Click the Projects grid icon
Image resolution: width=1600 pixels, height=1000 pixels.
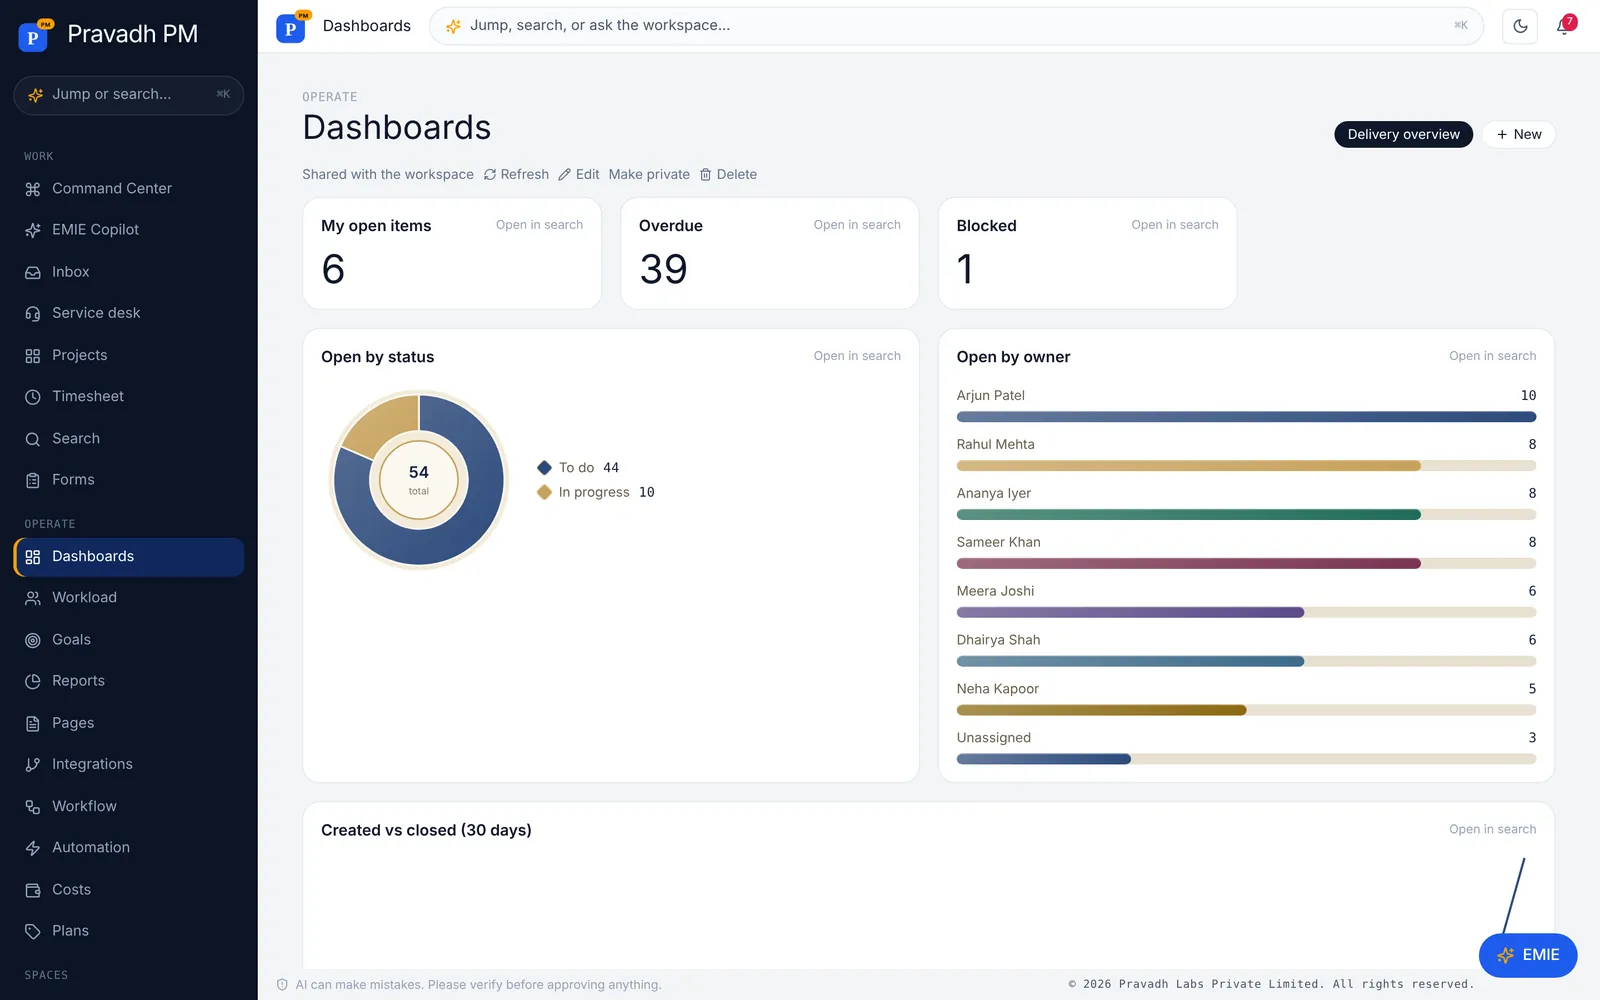tap(33, 356)
